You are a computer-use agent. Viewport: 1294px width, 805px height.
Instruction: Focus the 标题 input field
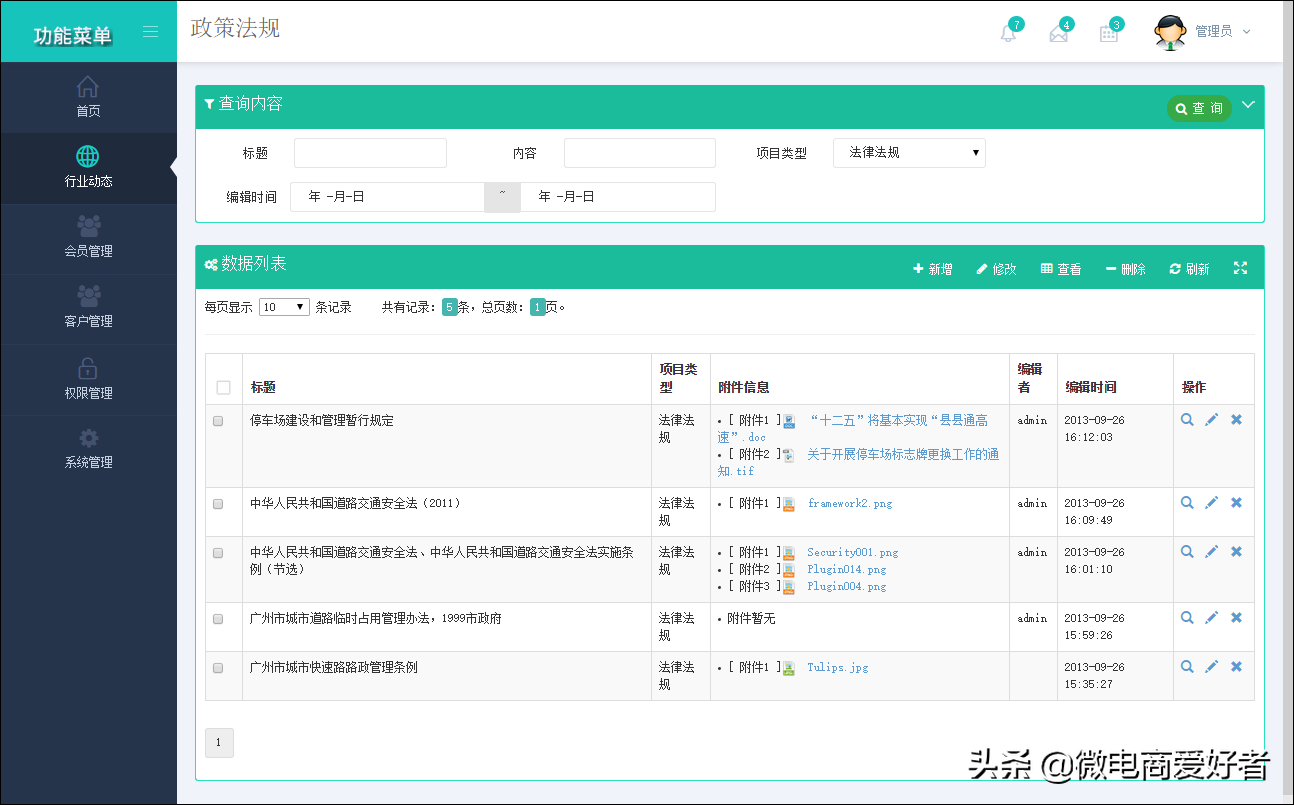click(370, 153)
